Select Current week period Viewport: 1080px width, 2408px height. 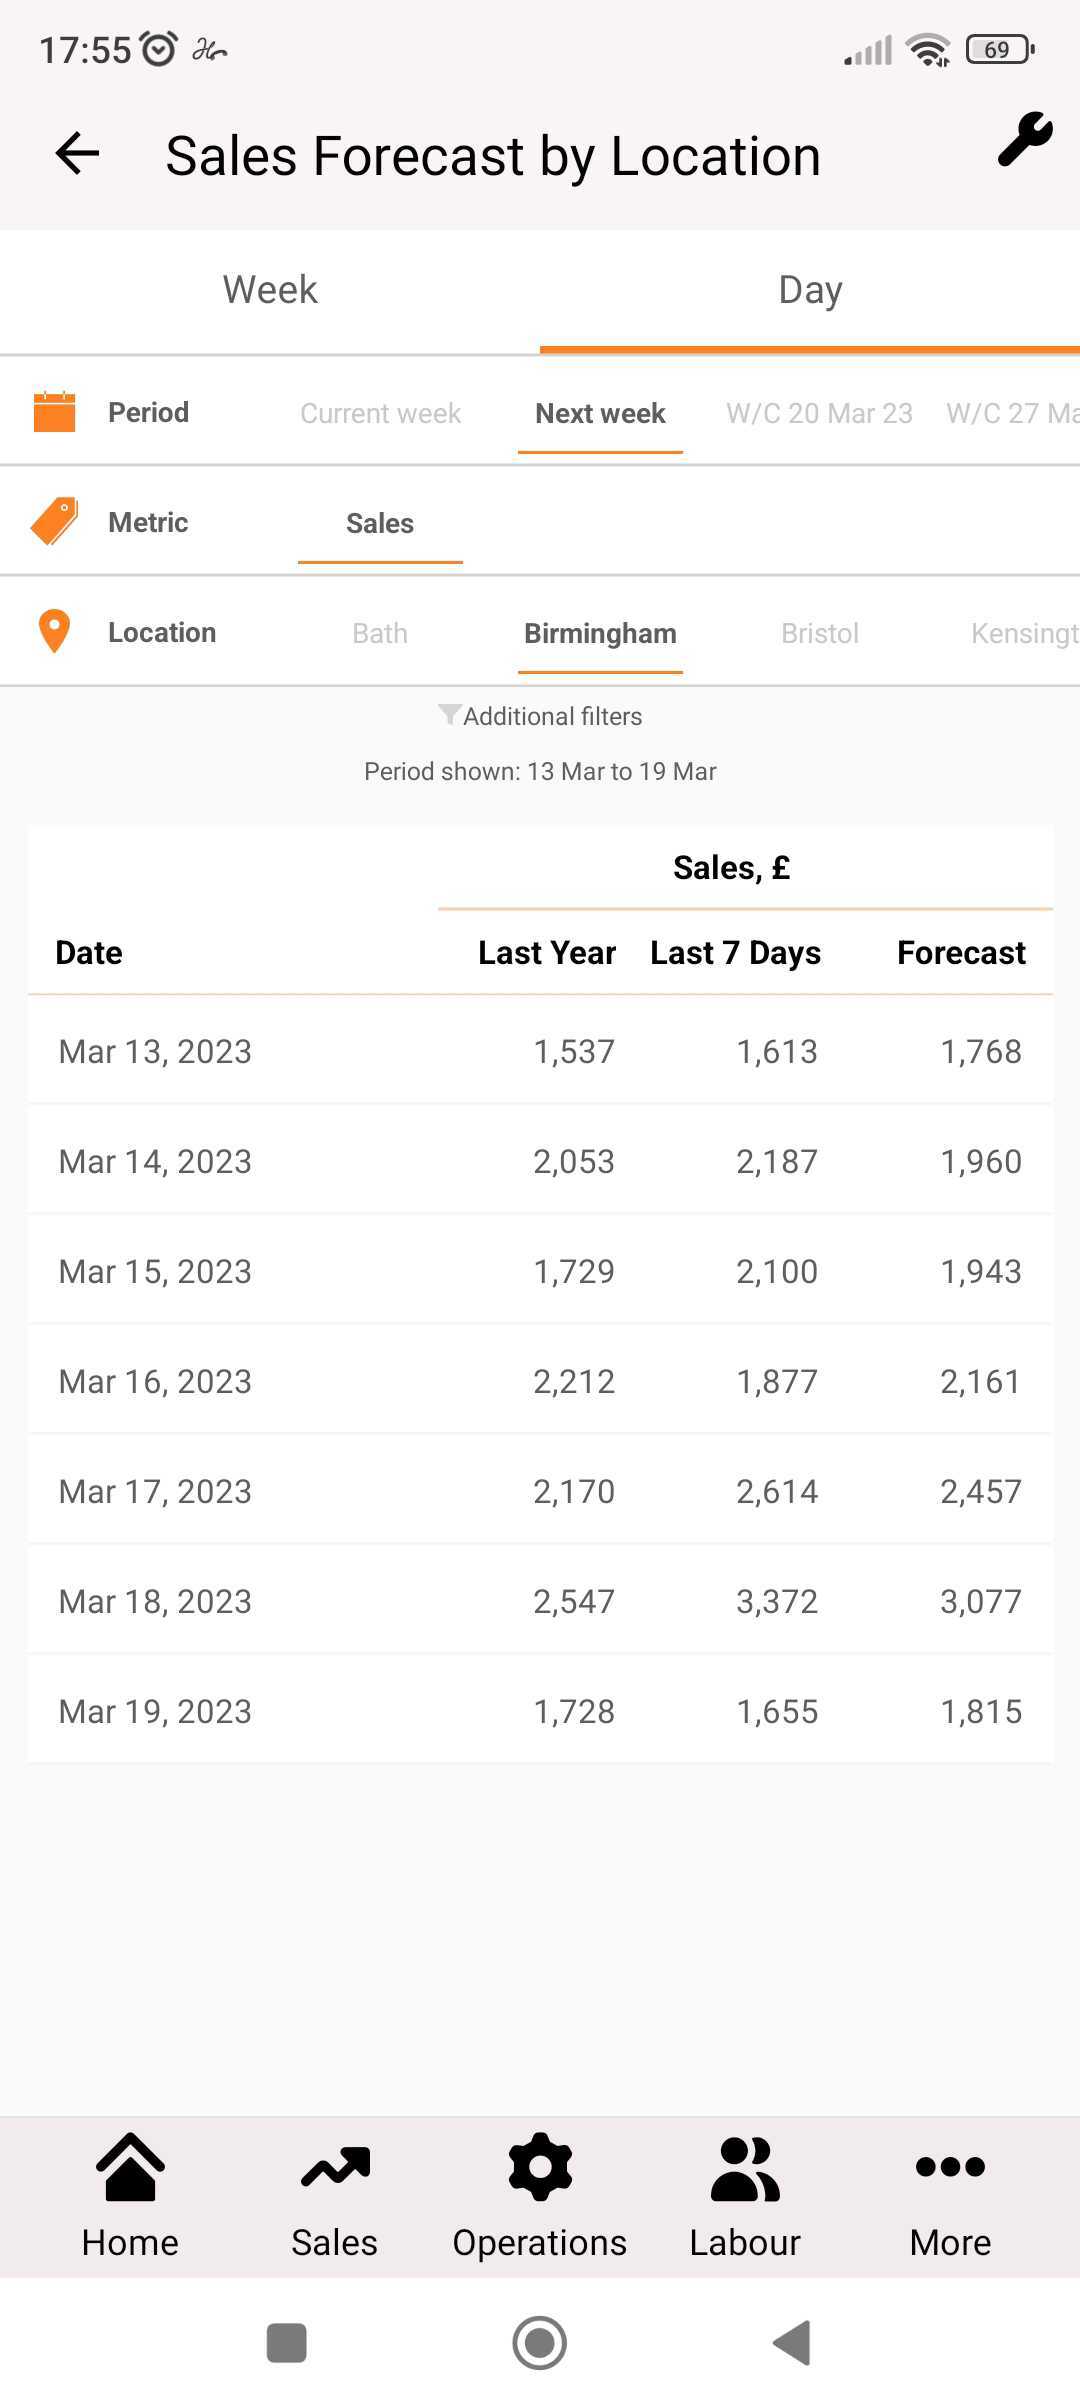point(380,413)
